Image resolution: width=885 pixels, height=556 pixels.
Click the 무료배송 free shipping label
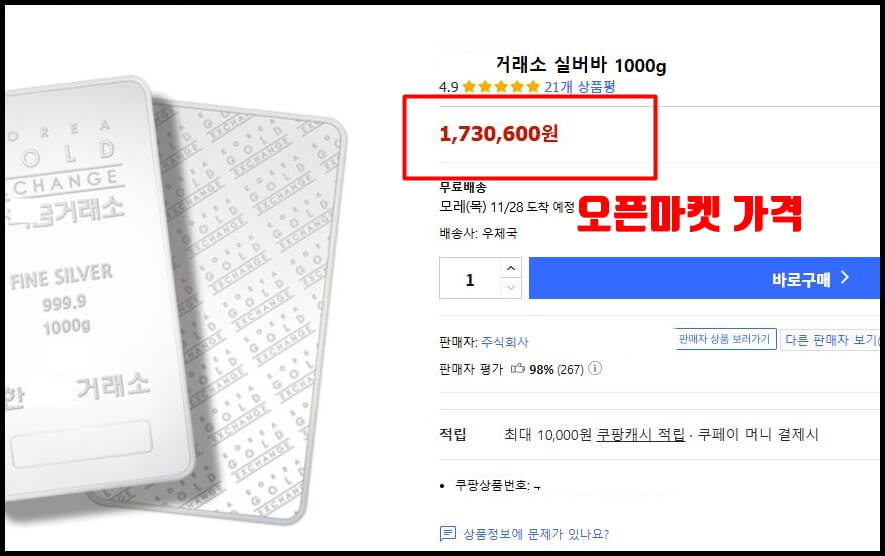(x=463, y=187)
